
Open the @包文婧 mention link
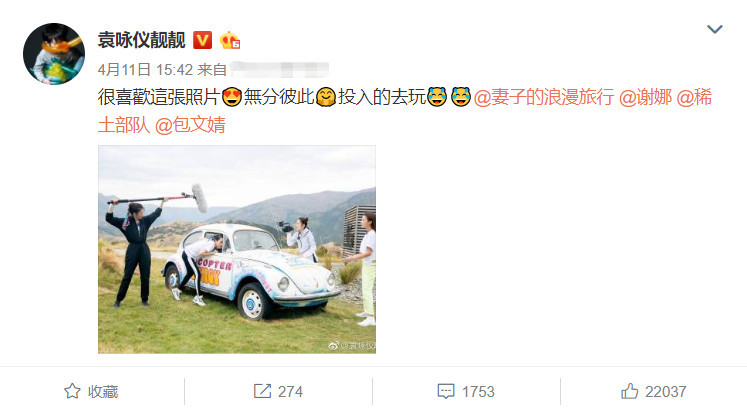click(x=190, y=125)
